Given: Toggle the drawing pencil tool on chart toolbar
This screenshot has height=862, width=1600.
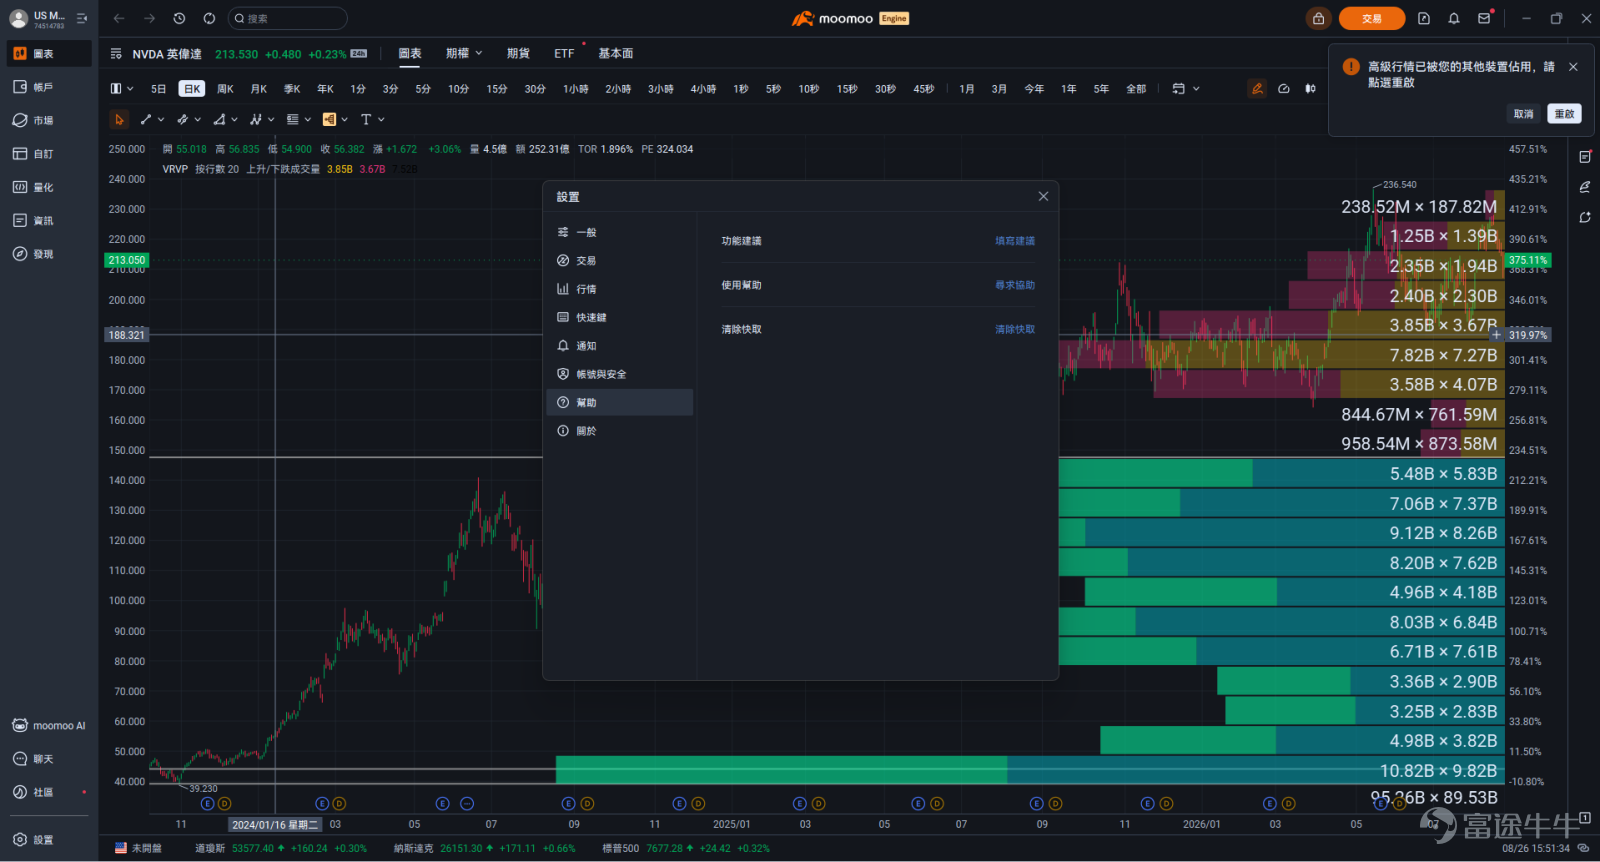Looking at the screenshot, I should 1257,88.
